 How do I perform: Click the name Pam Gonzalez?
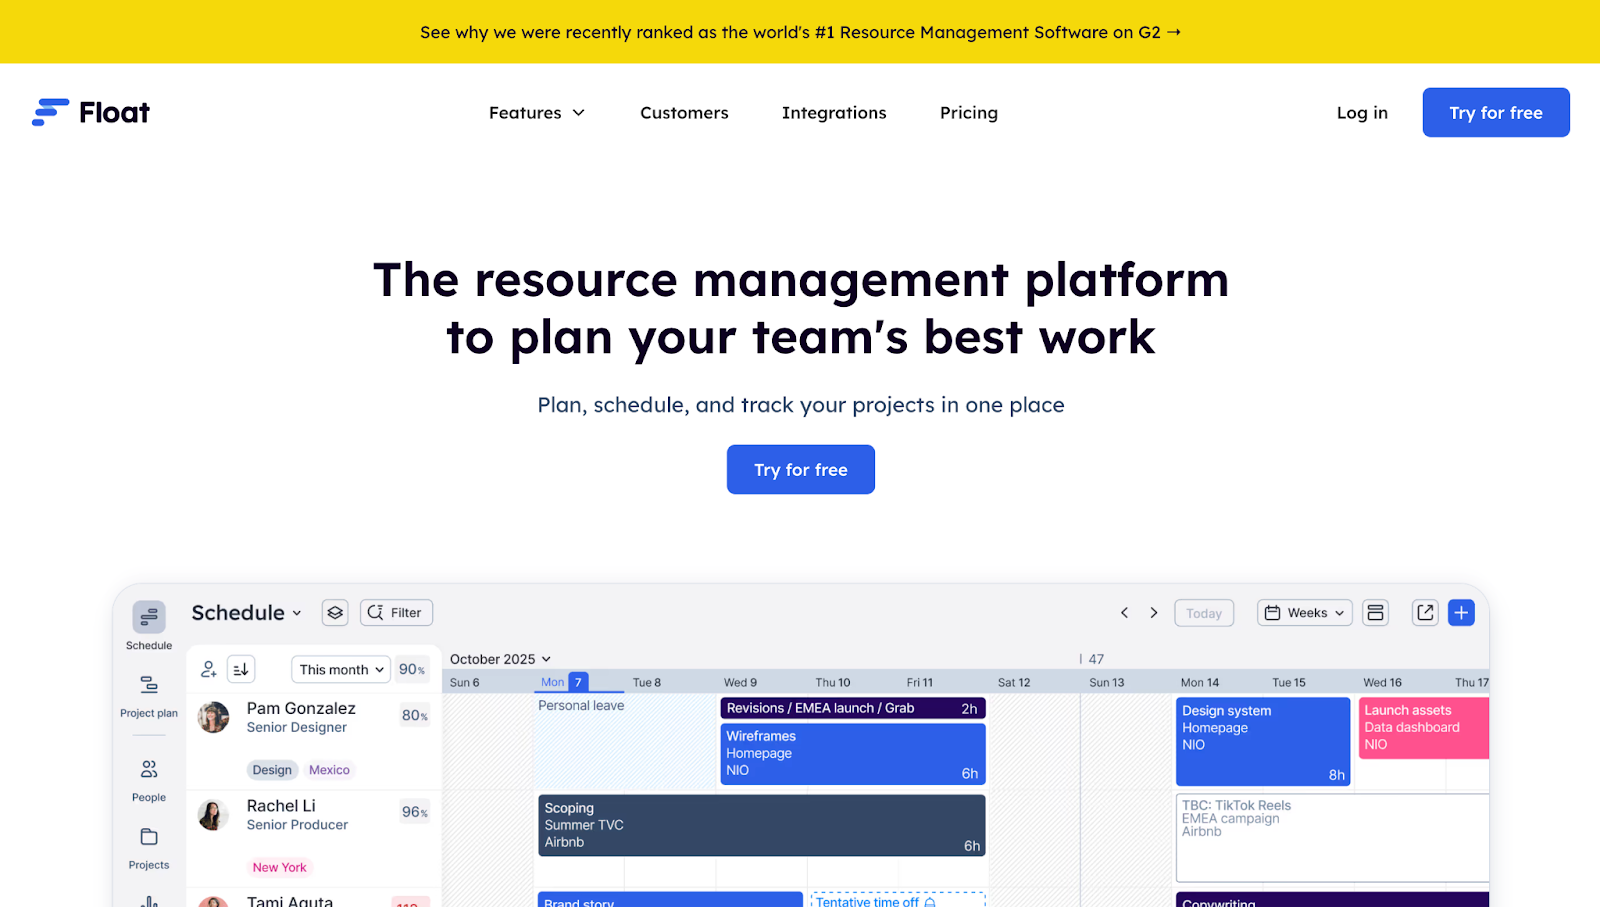click(301, 708)
